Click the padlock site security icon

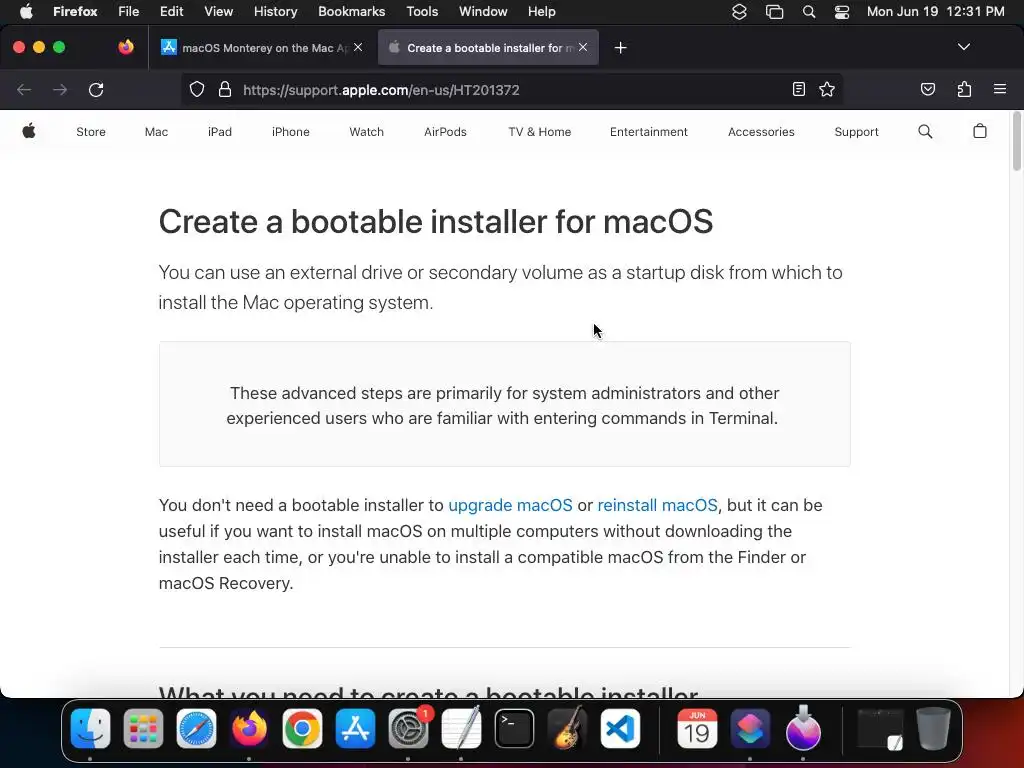click(225, 89)
